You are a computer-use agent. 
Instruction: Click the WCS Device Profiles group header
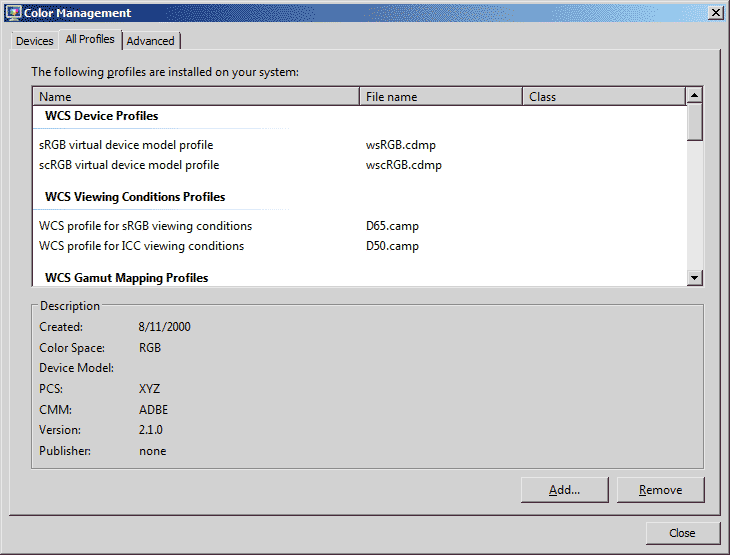101,116
